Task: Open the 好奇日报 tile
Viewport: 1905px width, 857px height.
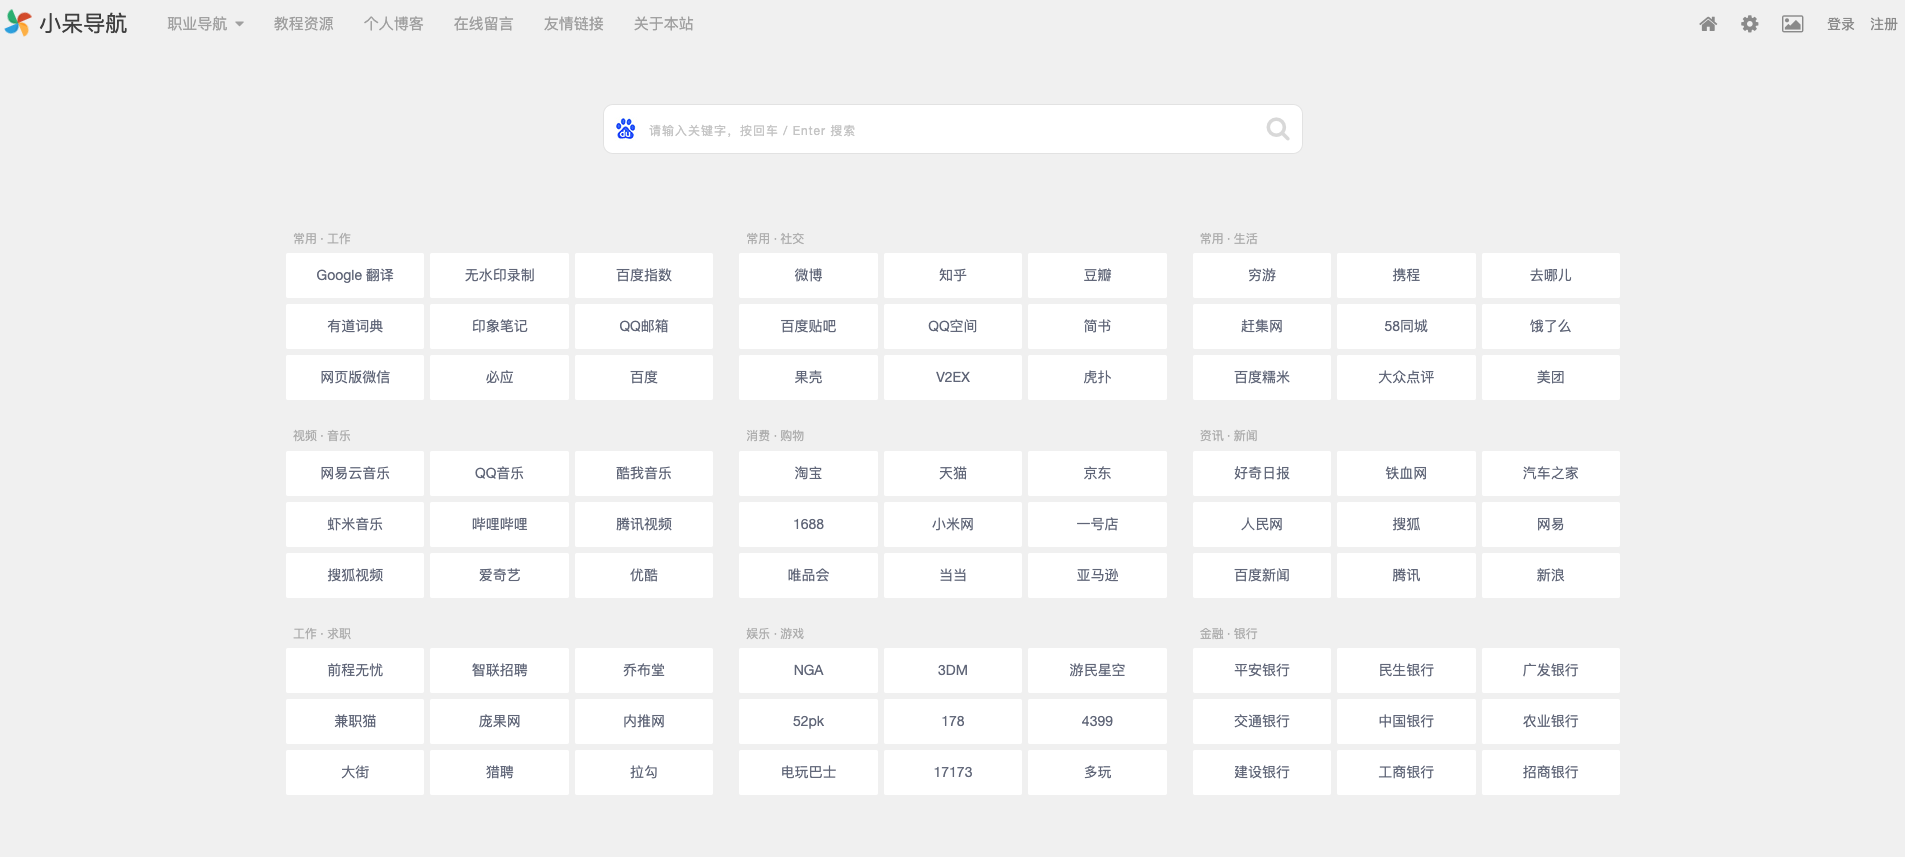Action: click(x=1262, y=473)
